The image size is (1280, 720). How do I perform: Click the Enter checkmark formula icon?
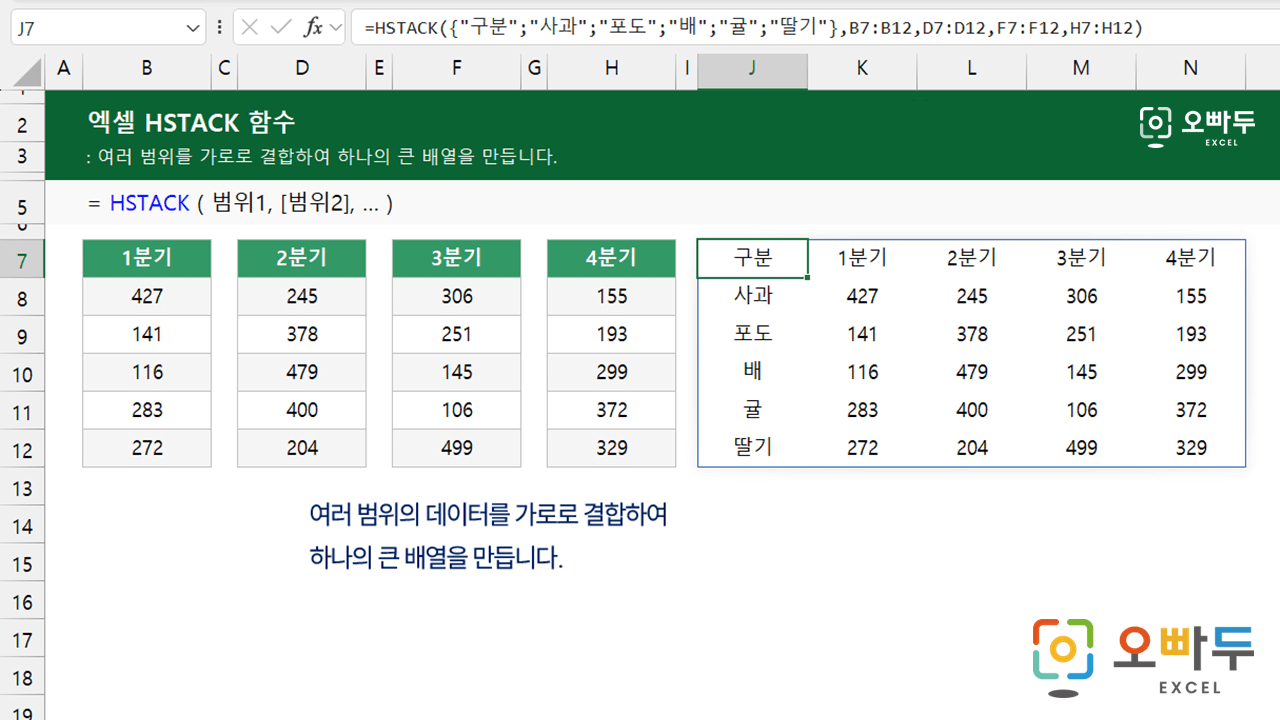pos(281,27)
